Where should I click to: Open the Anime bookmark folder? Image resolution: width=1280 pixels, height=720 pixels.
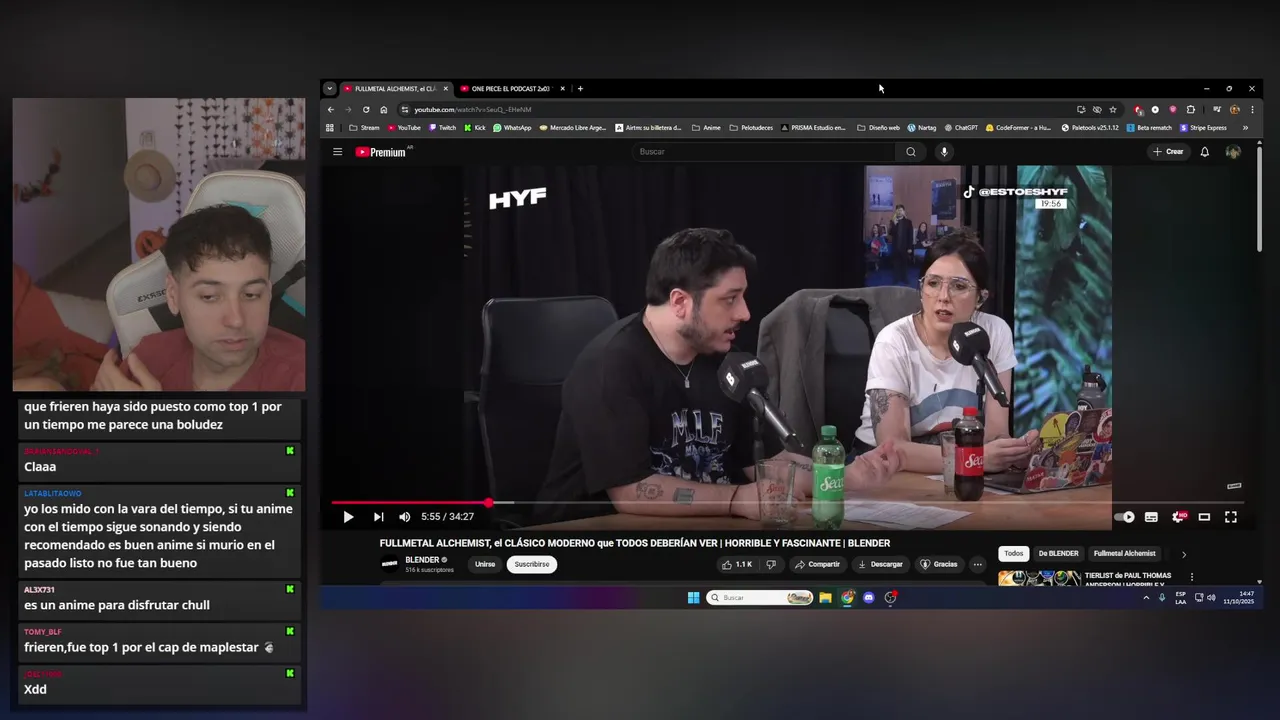706,128
